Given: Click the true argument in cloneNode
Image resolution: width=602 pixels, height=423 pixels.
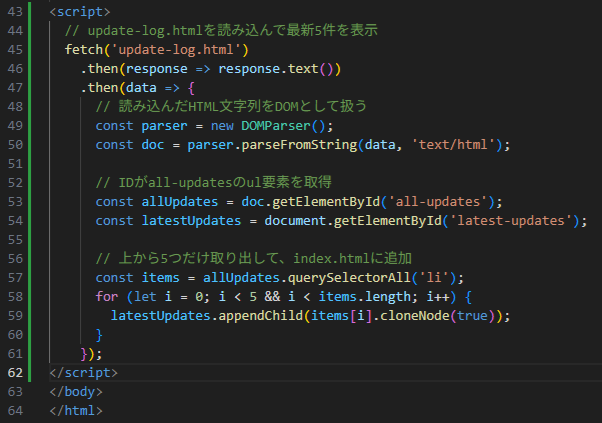Looking at the screenshot, I should point(472,316).
